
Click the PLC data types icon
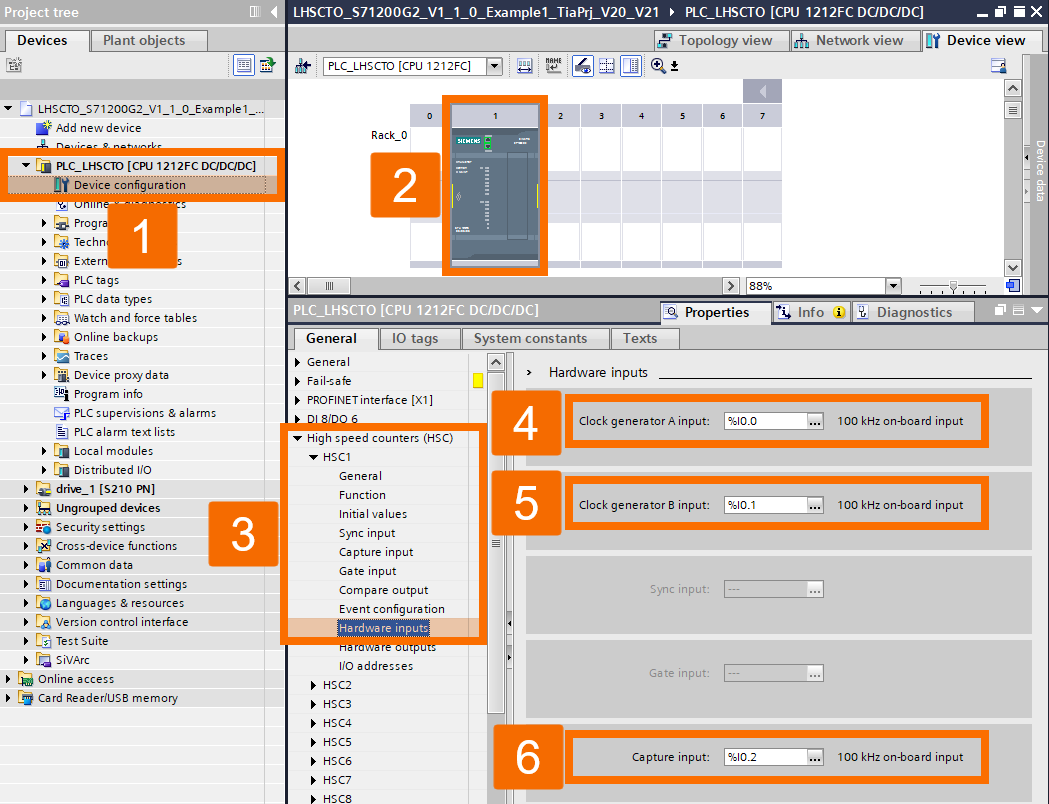pos(62,299)
